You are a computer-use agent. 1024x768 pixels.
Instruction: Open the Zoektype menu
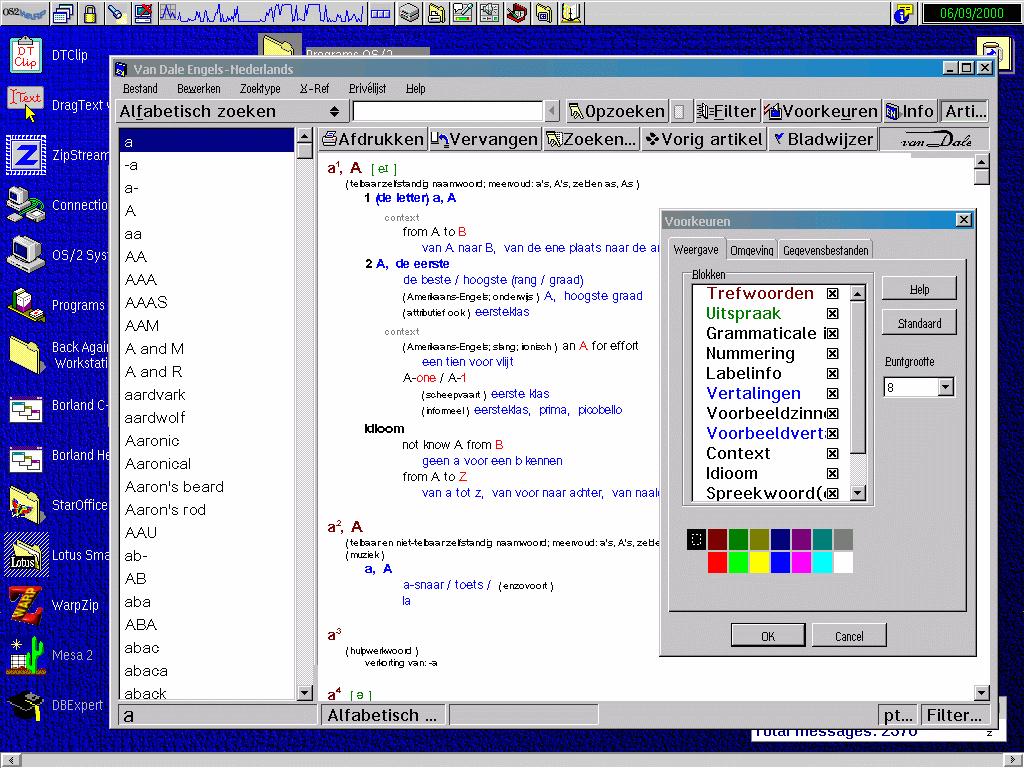point(260,89)
